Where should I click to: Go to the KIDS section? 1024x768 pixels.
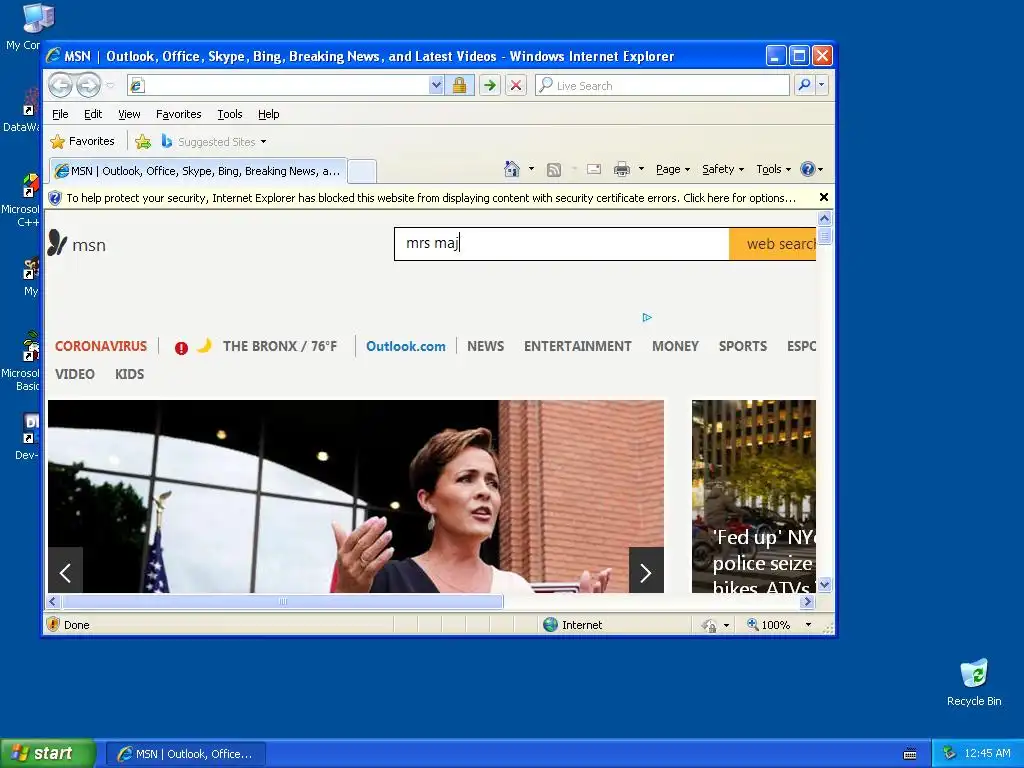[x=129, y=374]
